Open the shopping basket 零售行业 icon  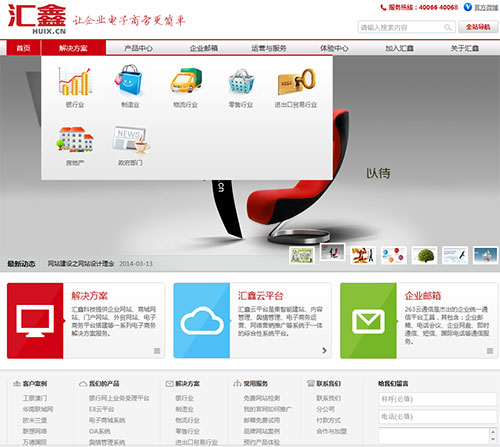241,81
